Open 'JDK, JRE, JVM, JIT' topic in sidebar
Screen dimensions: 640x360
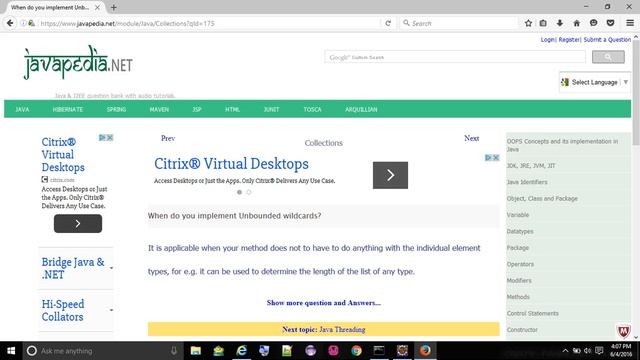(x=531, y=166)
